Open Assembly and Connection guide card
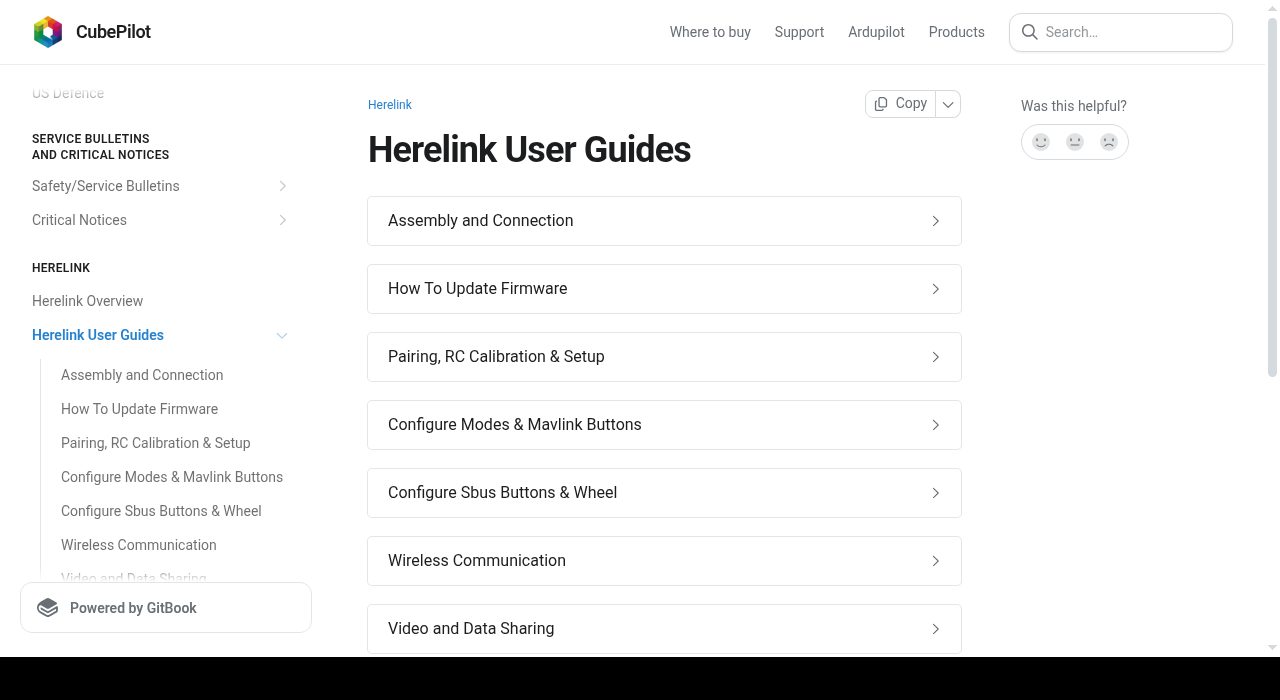 [664, 221]
